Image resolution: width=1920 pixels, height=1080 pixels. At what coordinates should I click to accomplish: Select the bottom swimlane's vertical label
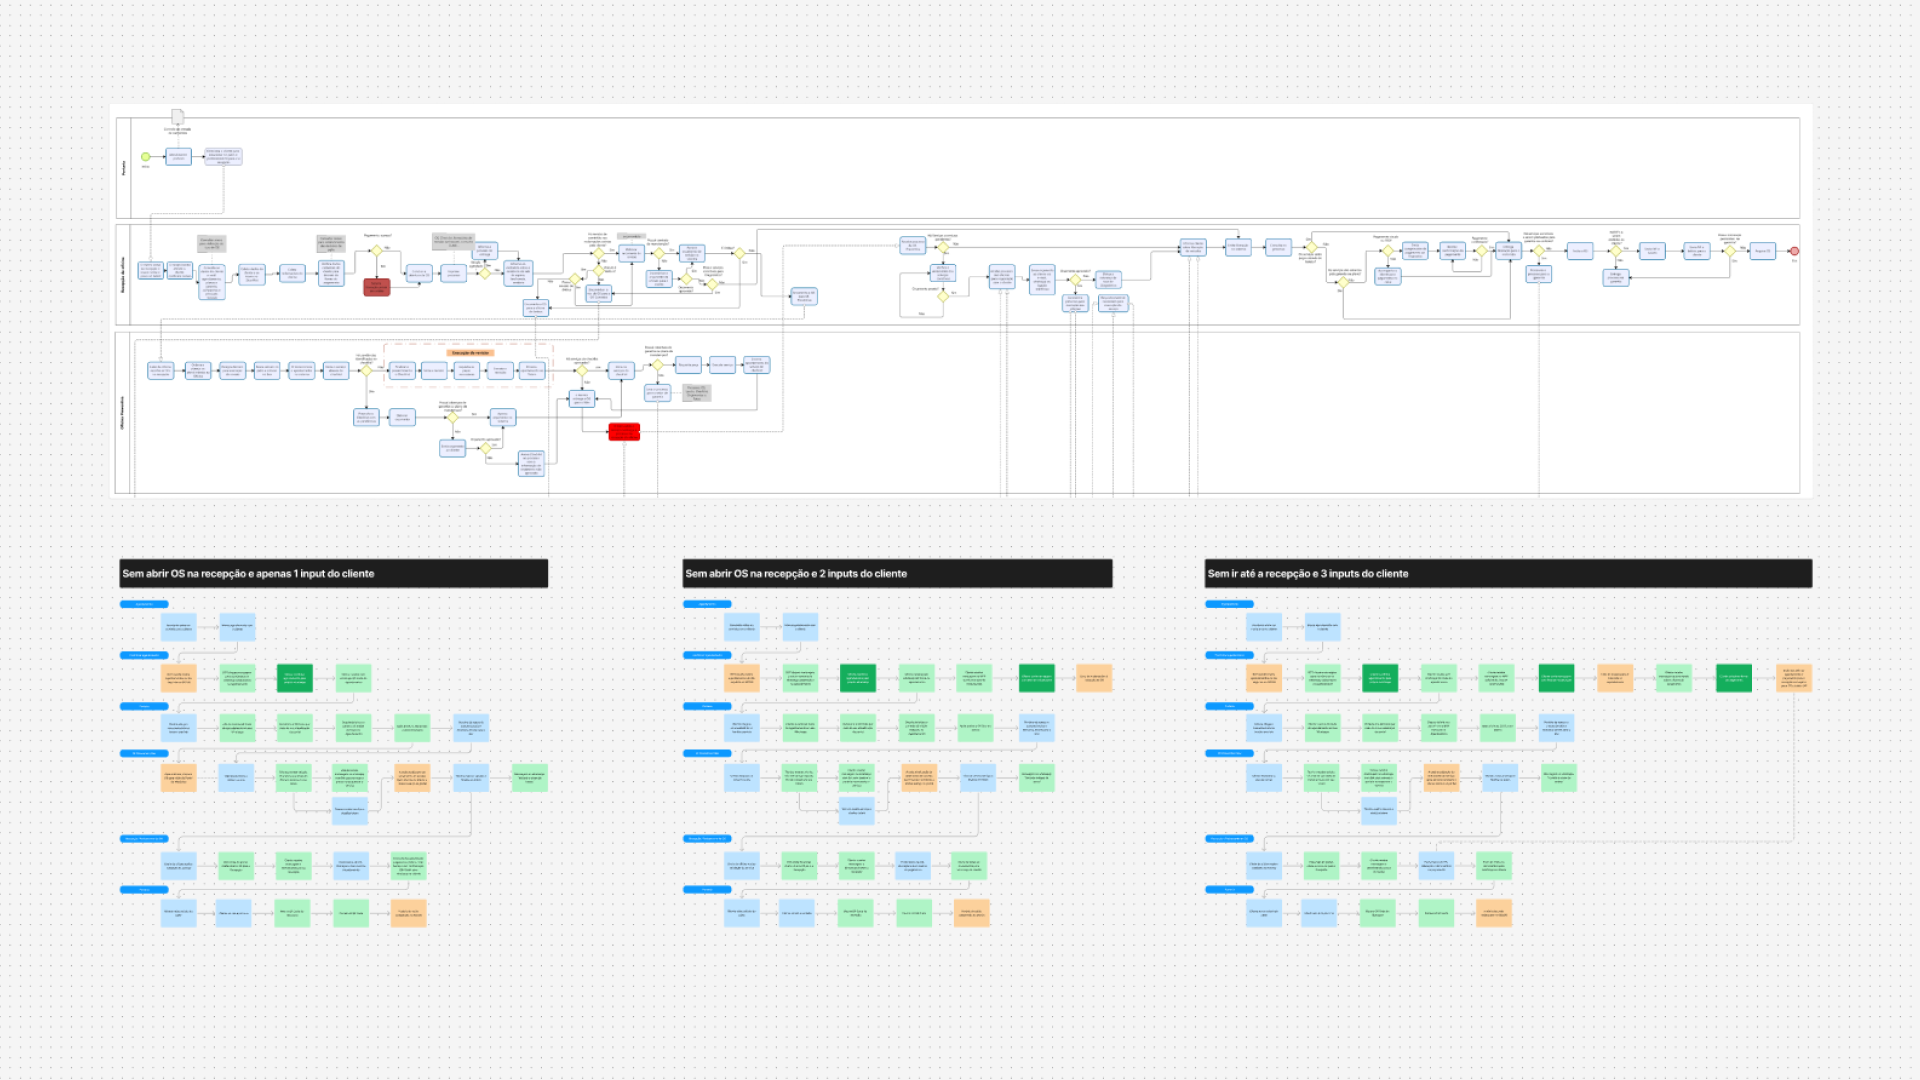point(123,413)
